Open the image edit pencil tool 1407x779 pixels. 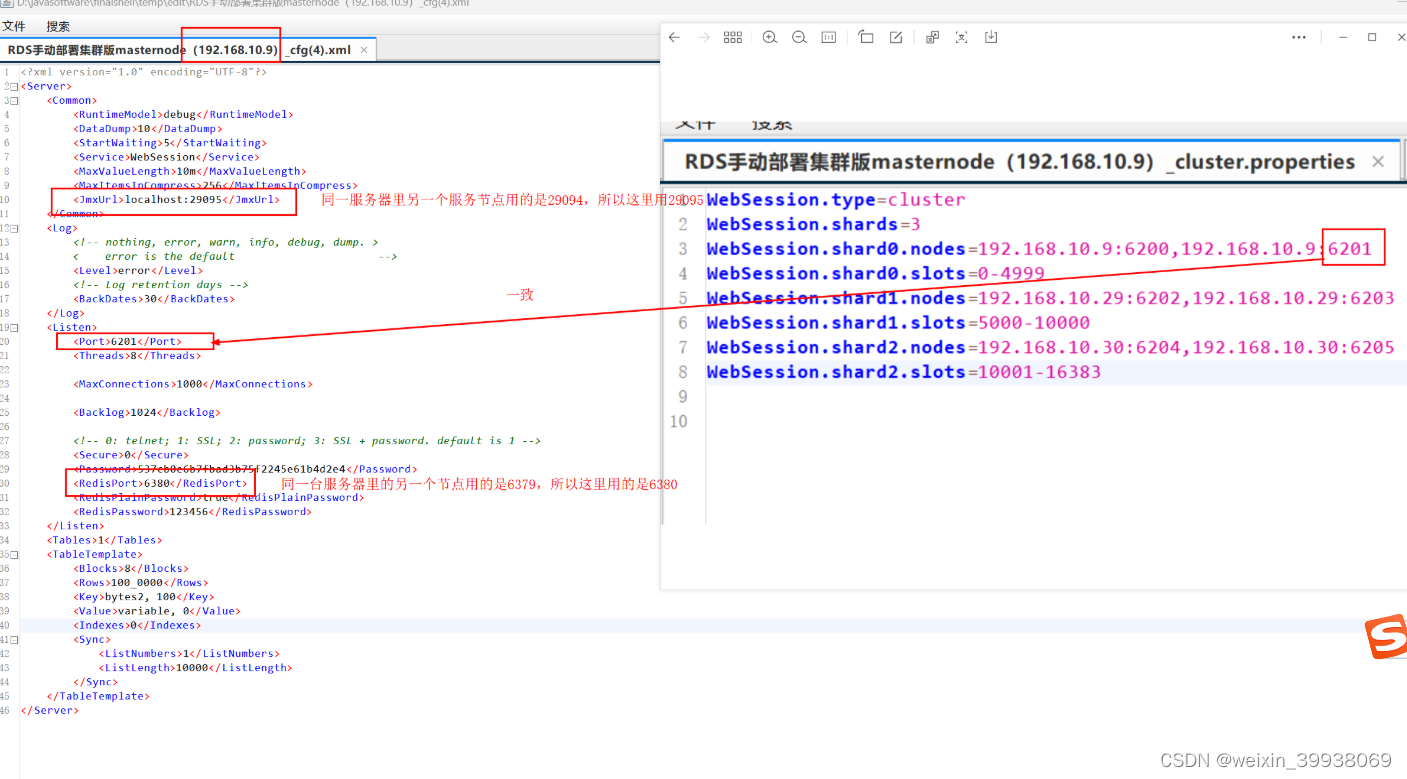896,37
